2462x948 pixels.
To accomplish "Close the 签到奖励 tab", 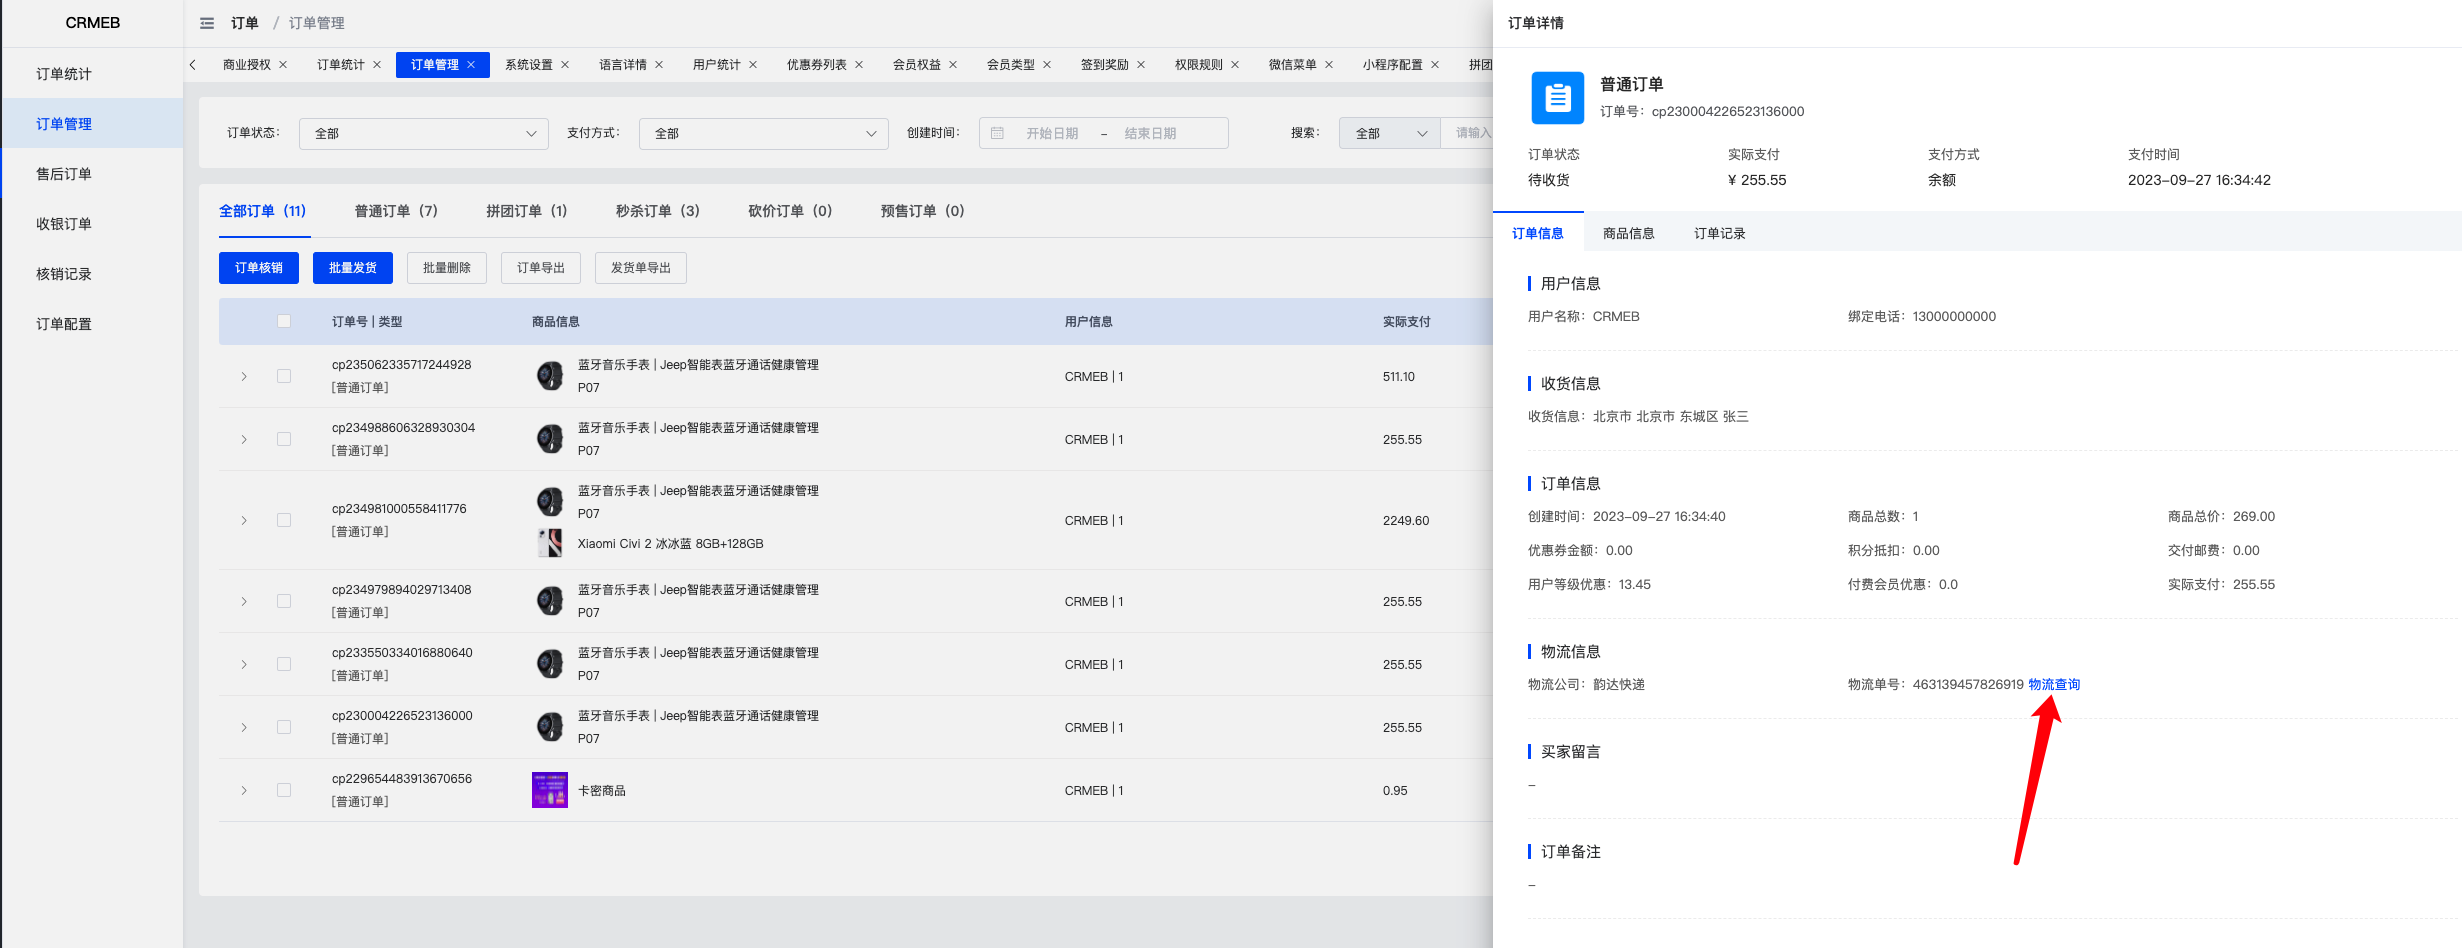I will click(x=1141, y=65).
